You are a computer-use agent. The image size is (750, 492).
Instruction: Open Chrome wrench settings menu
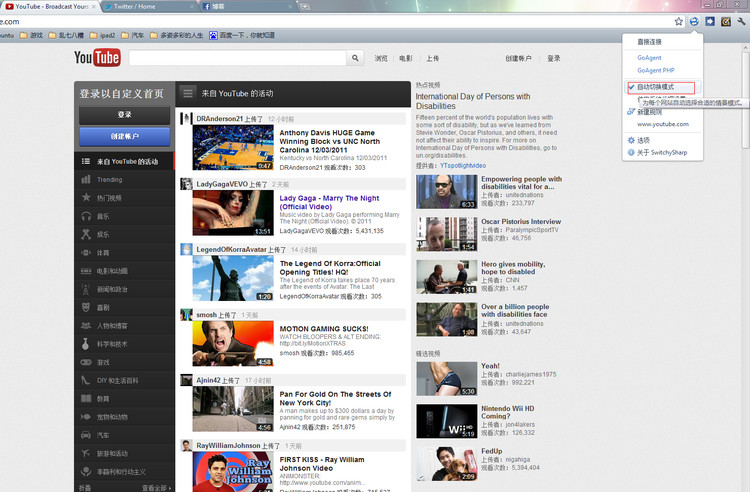(x=741, y=22)
